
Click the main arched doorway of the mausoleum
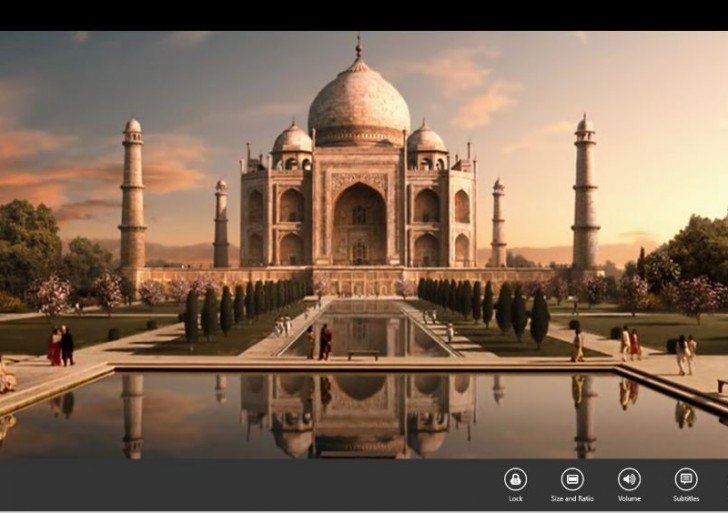coord(359,227)
